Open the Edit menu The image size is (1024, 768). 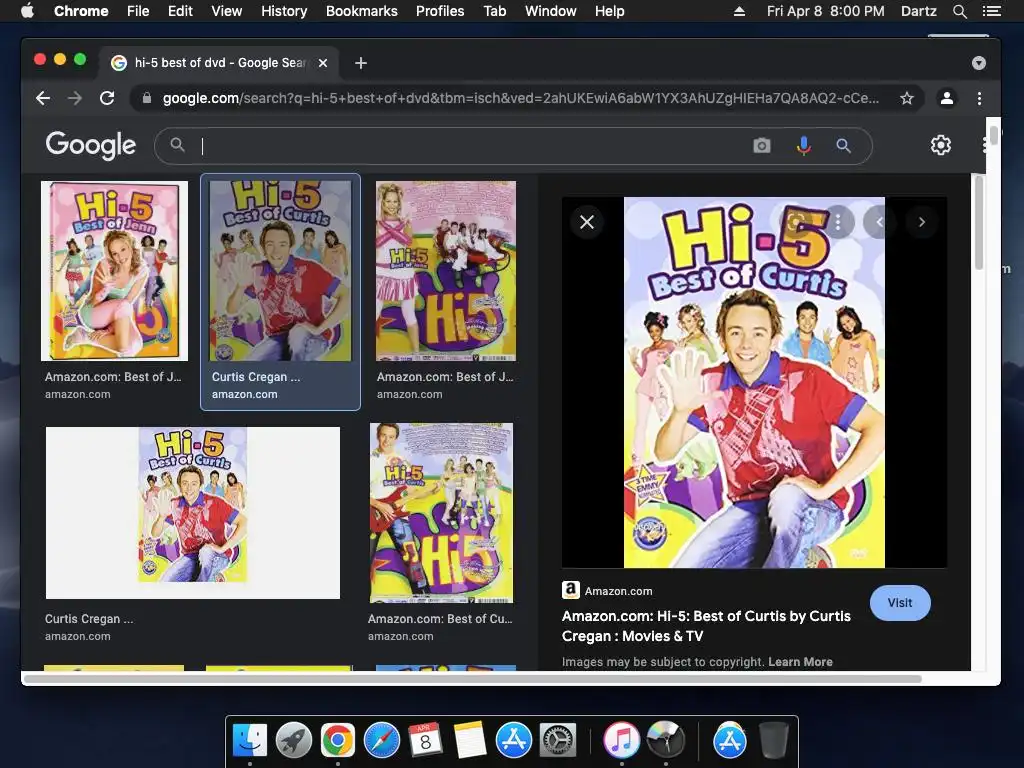click(x=180, y=11)
